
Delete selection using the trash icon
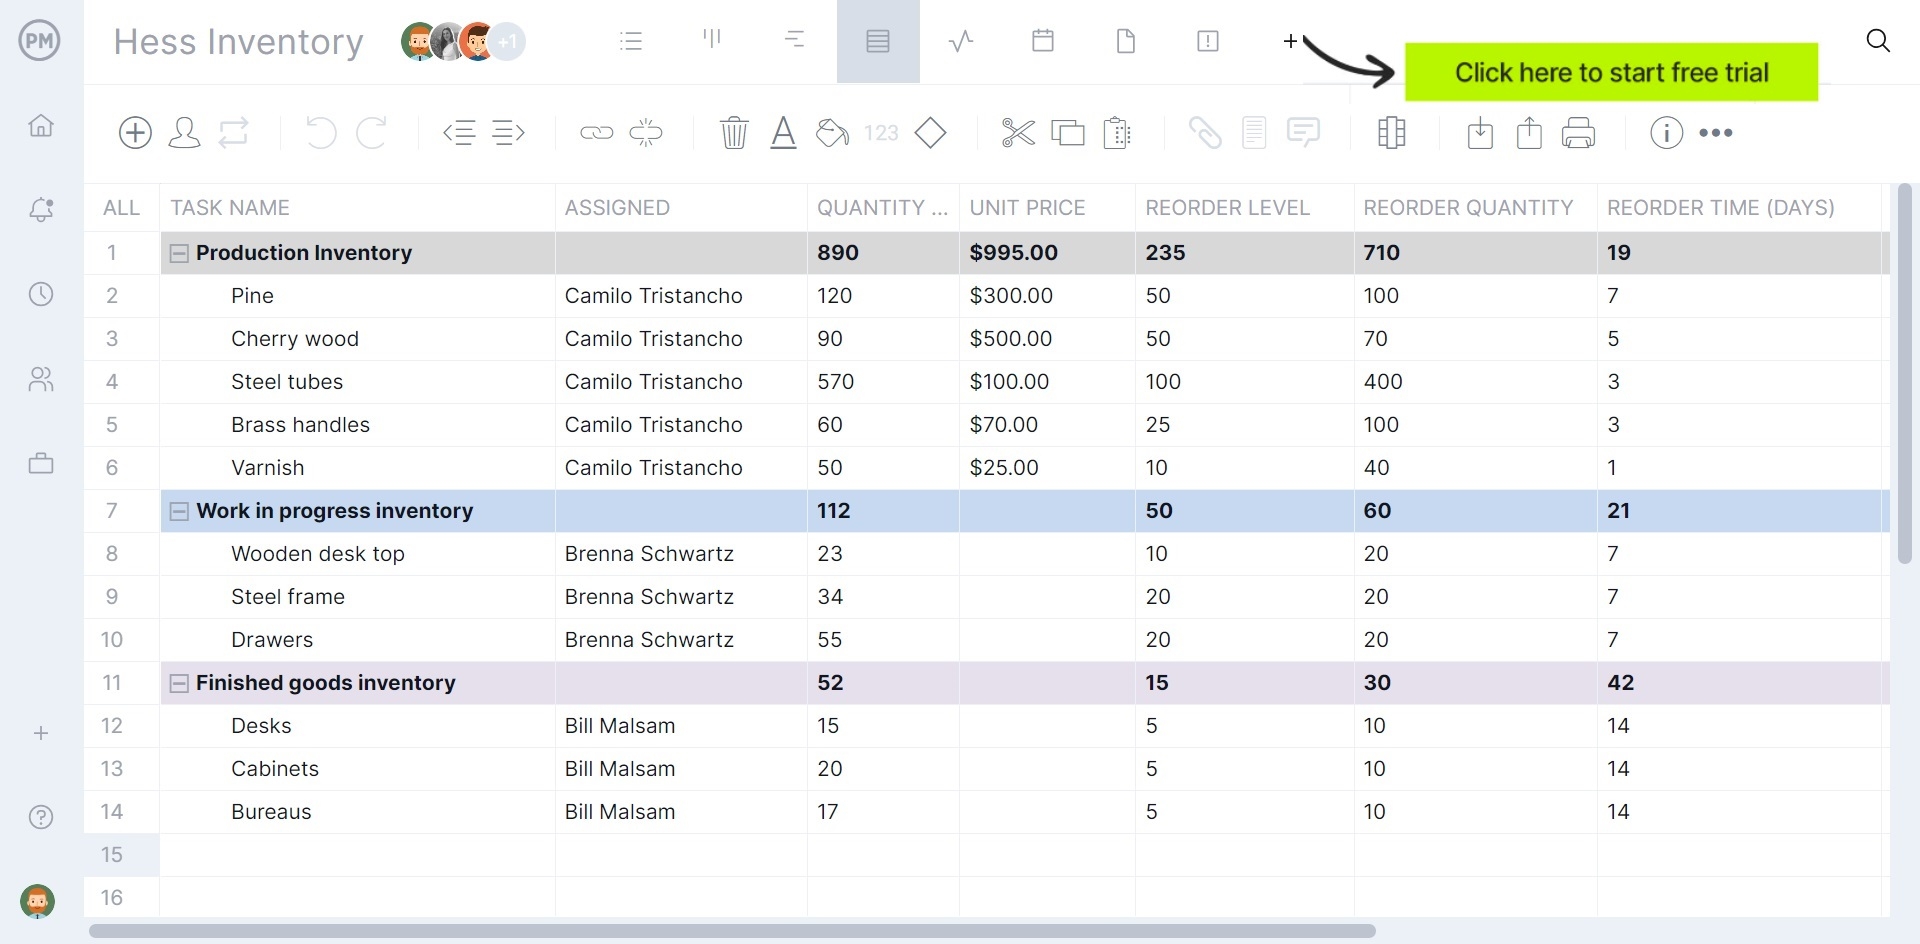click(734, 132)
